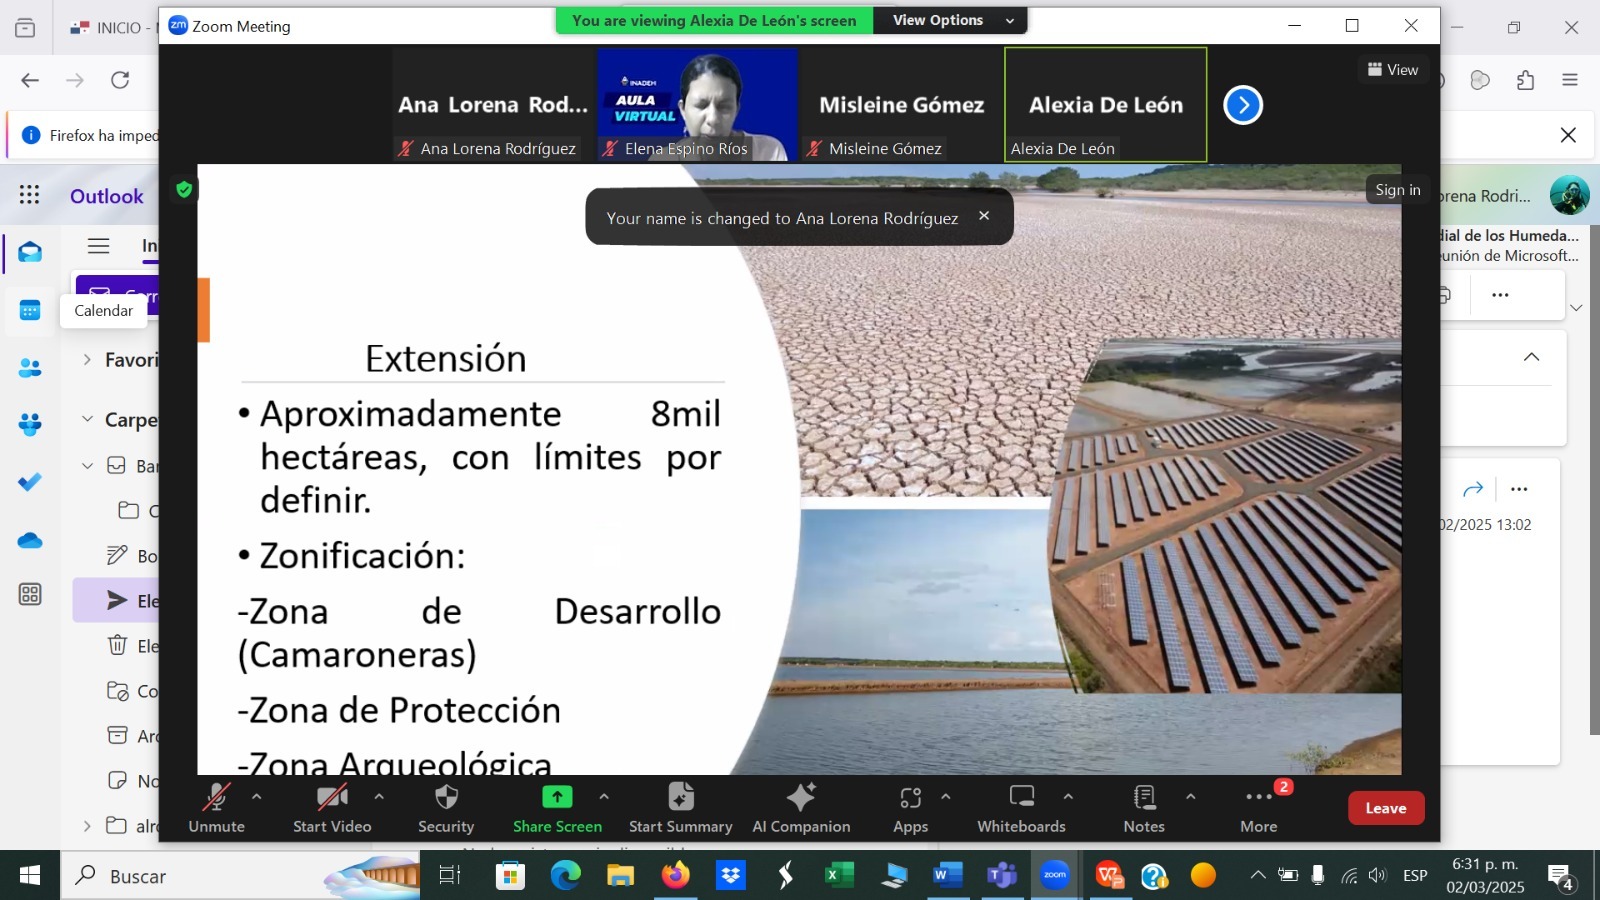Open Task View on taskbar

pyautogui.click(x=450, y=876)
